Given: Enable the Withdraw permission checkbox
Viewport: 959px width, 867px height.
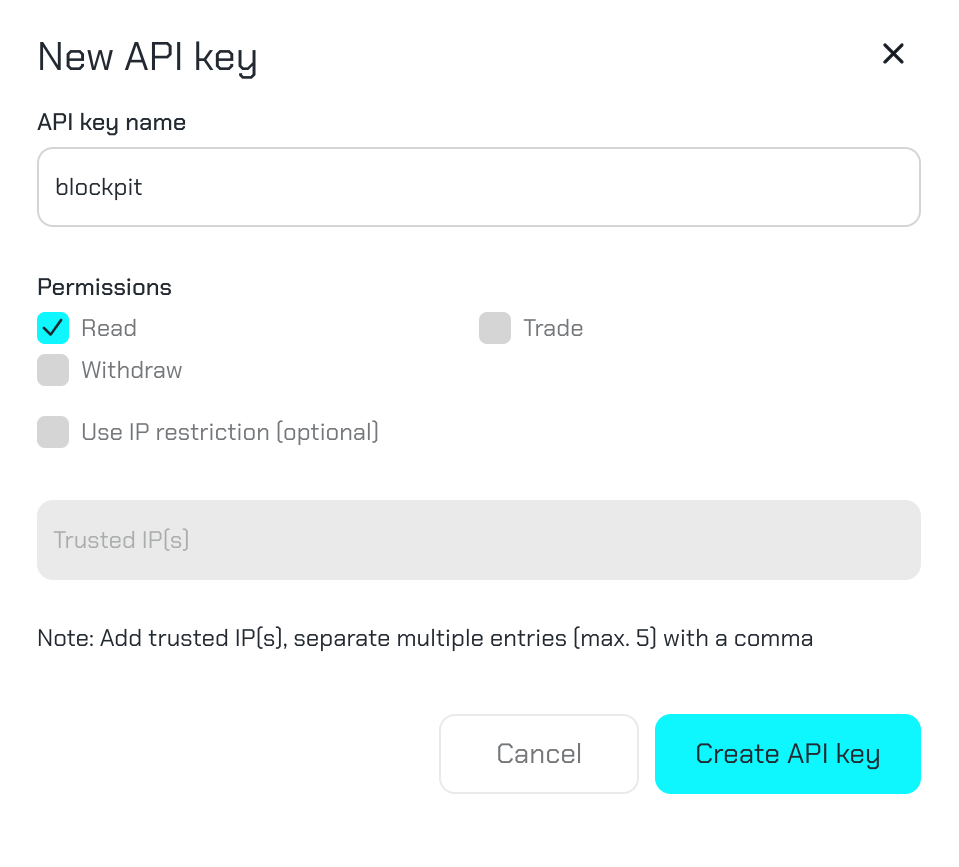Looking at the screenshot, I should (x=53, y=370).
